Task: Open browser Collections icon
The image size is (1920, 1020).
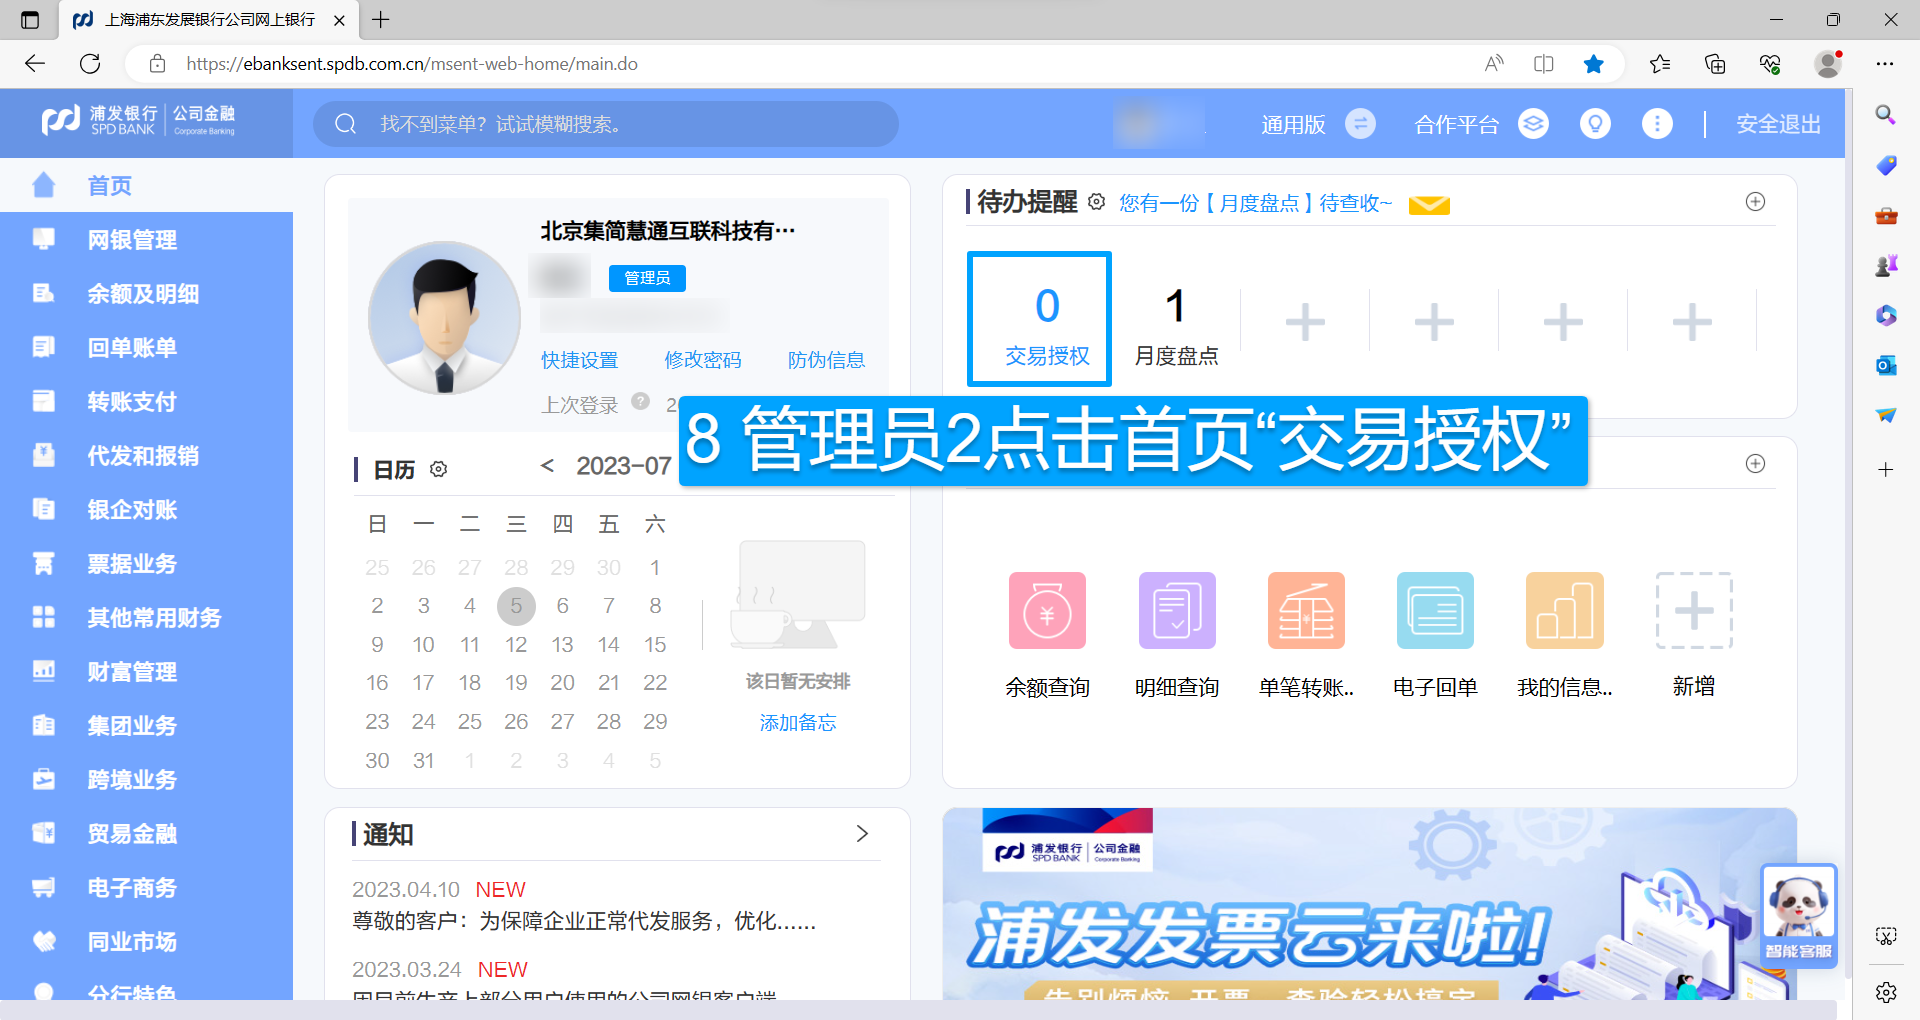Action: [x=1715, y=64]
